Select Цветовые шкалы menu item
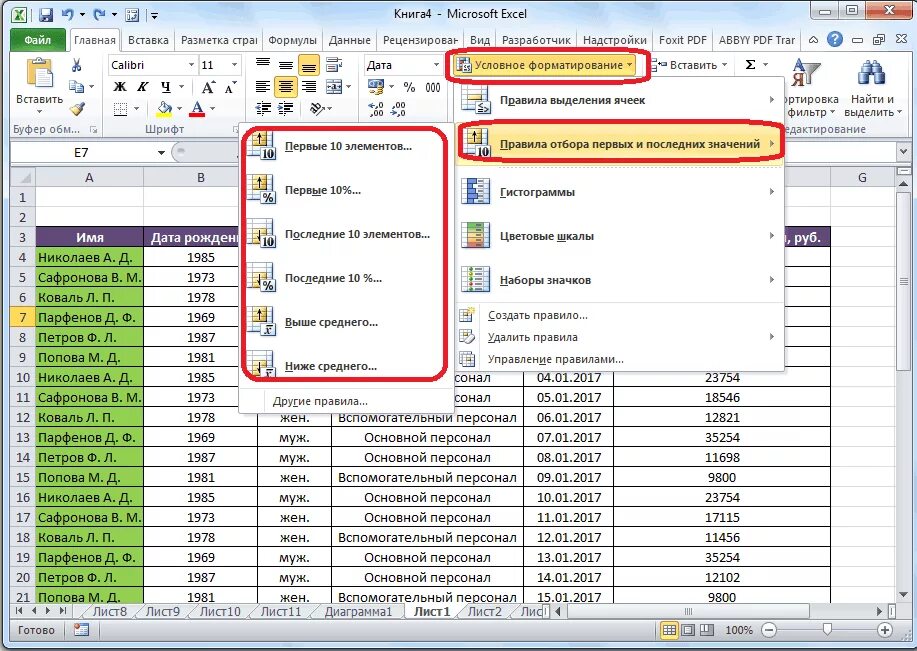Image resolution: width=917 pixels, height=651 pixels. pos(619,236)
